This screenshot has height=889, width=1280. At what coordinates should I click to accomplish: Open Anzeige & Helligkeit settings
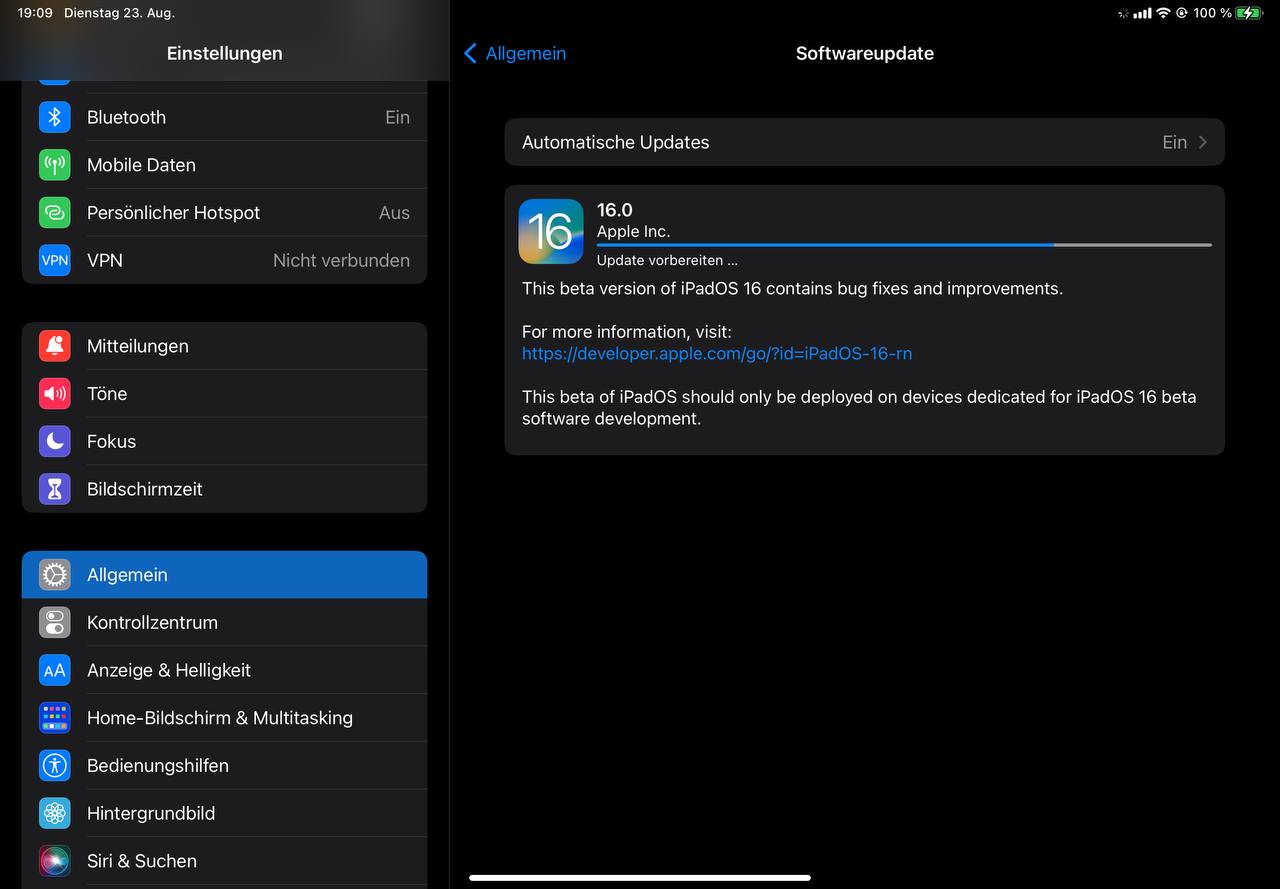(224, 670)
